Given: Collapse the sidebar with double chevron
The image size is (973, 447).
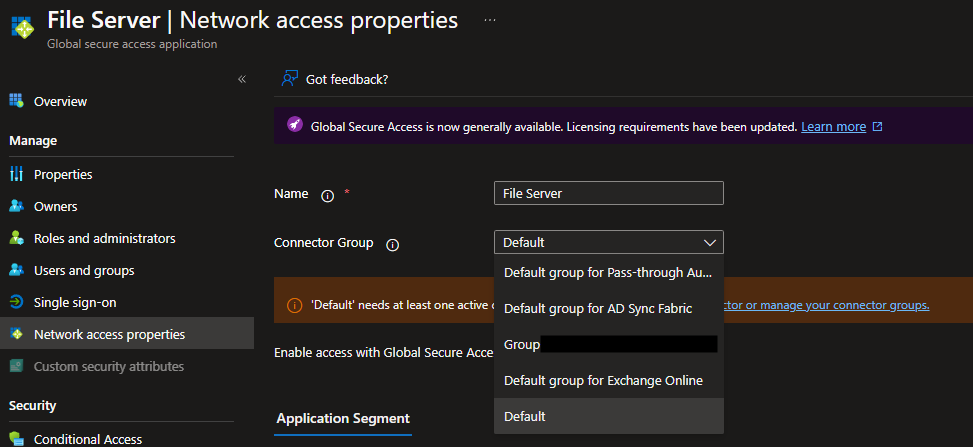Looking at the screenshot, I should pos(242,79).
